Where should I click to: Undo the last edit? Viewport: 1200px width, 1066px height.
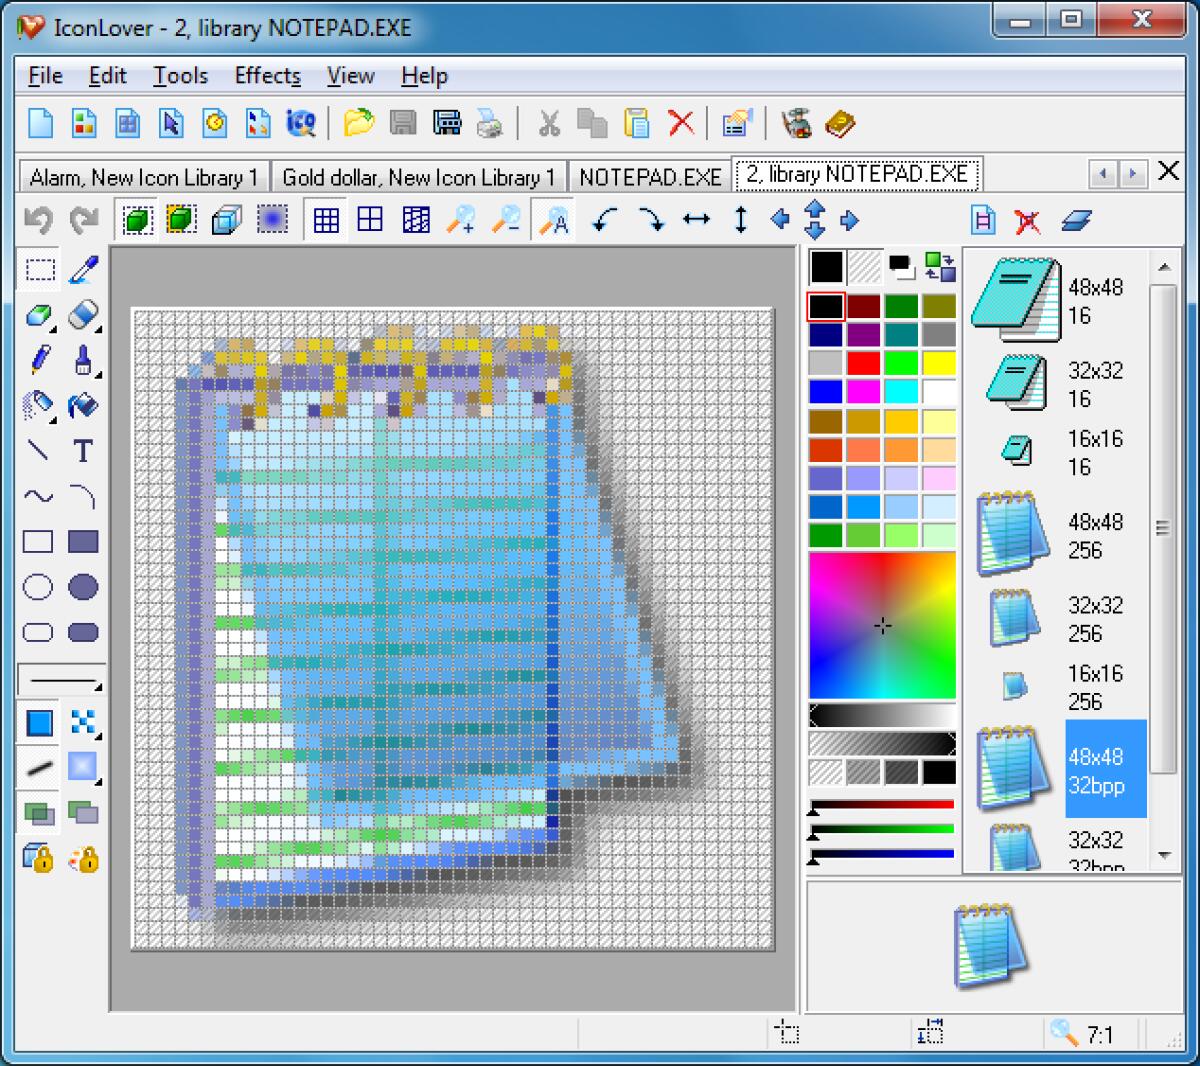tap(38, 219)
